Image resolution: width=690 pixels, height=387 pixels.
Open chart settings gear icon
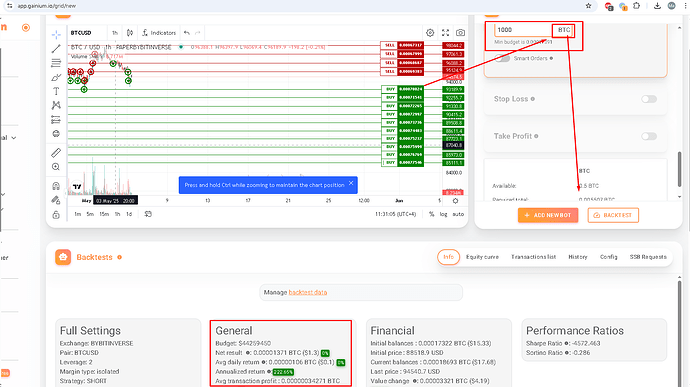click(430, 33)
